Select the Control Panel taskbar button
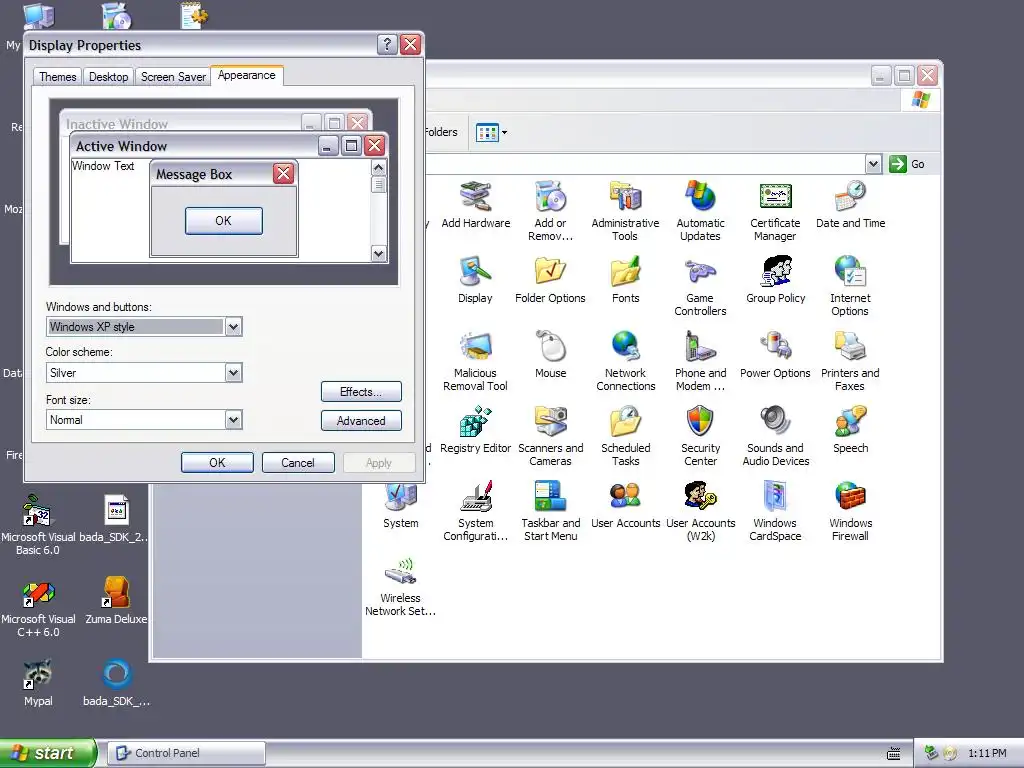 coord(187,753)
